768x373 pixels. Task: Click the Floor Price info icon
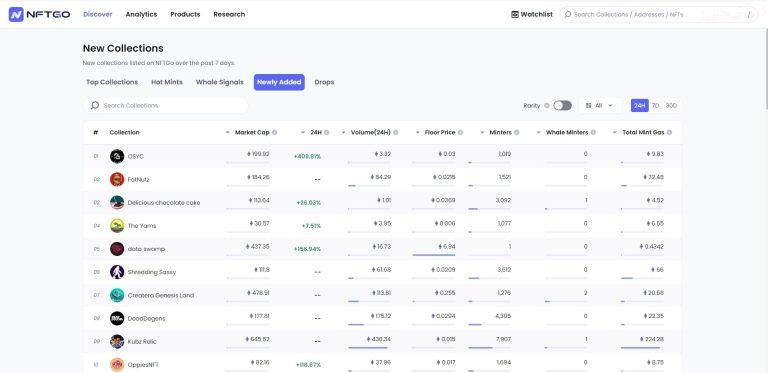point(460,133)
